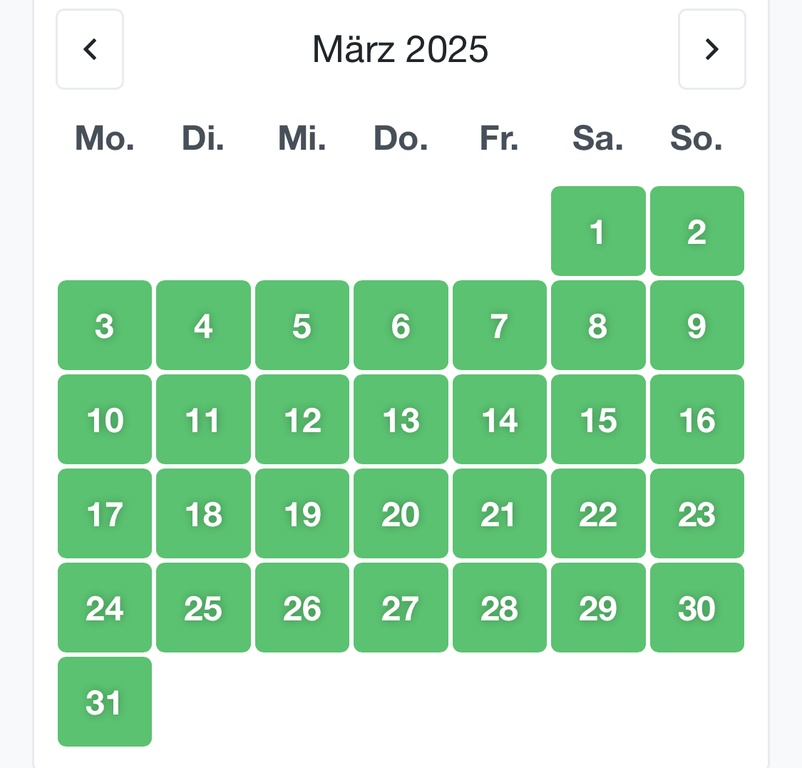Pick Sunday, March 2
Screen dimensions: 802x768
pos(697,231)
